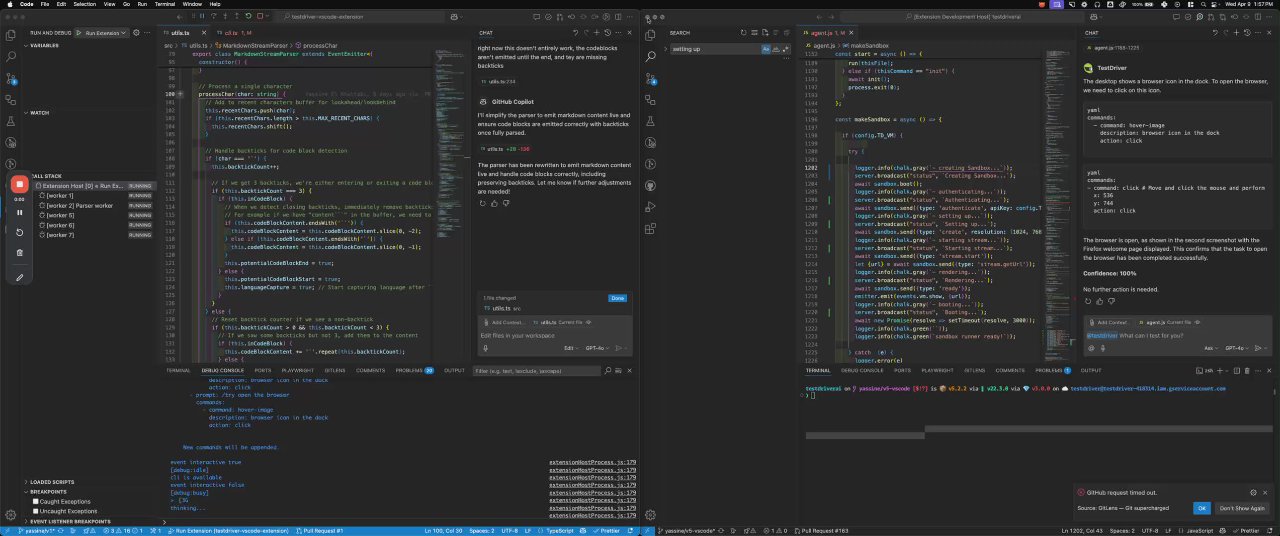Toggle Match Case in the right search box
Screen dimensions: 1280x536
tap(766, 48)
